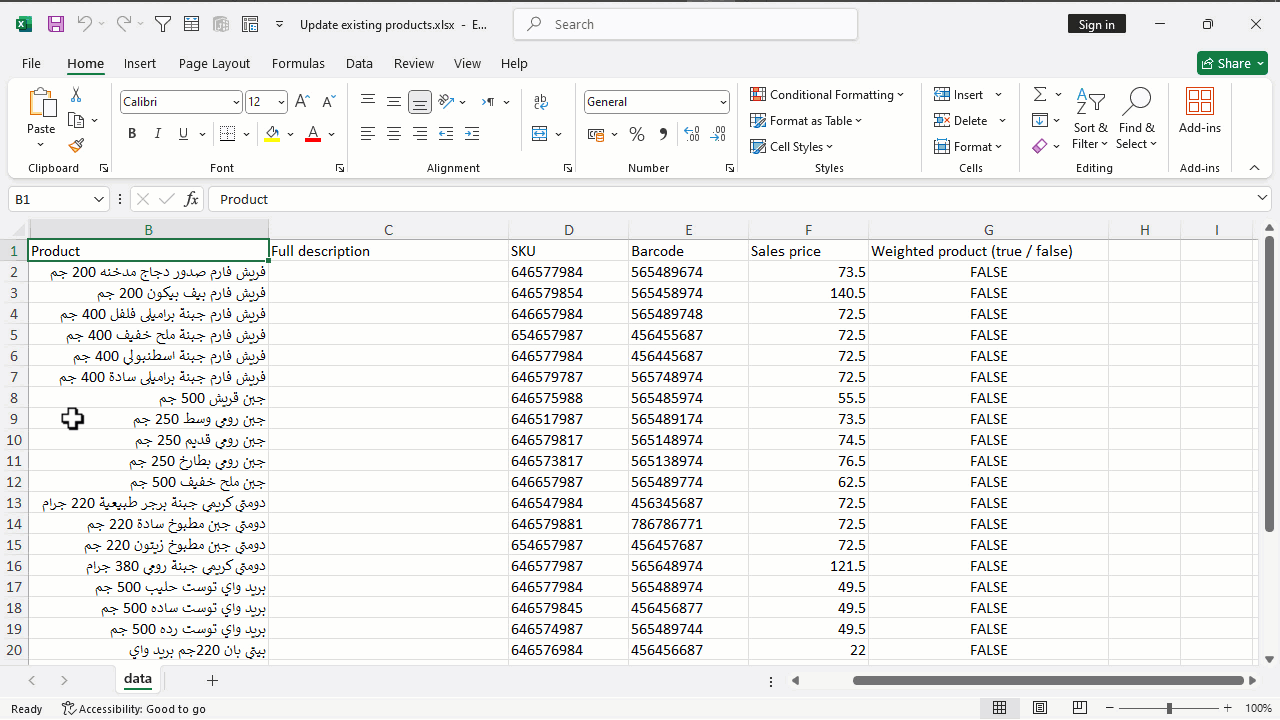Open Find & Select button
The image size is (1280, 720).
[x=1137, y=118]
